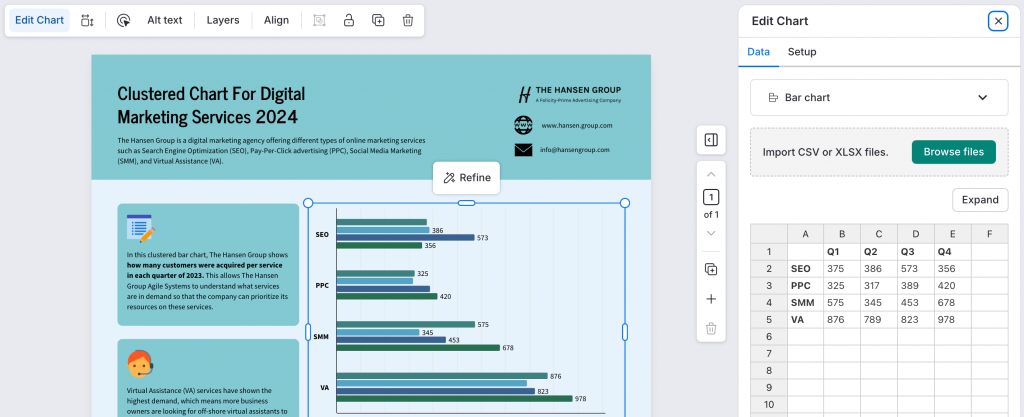Click the cell containing 317
The image size is (1024, 417).
(878, 286)
